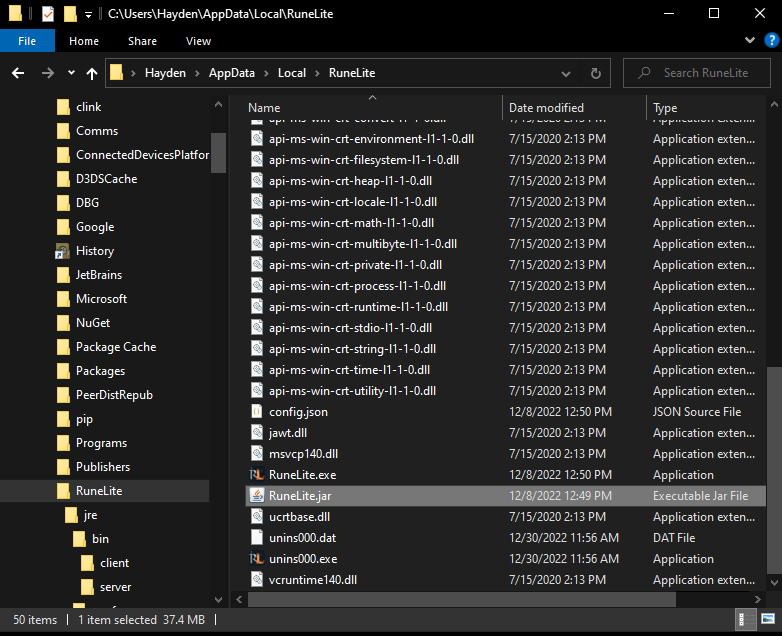Screen dimensions: 782x636
Task: Click the Search RuneLite input field
Action: [x=697, y=73]
